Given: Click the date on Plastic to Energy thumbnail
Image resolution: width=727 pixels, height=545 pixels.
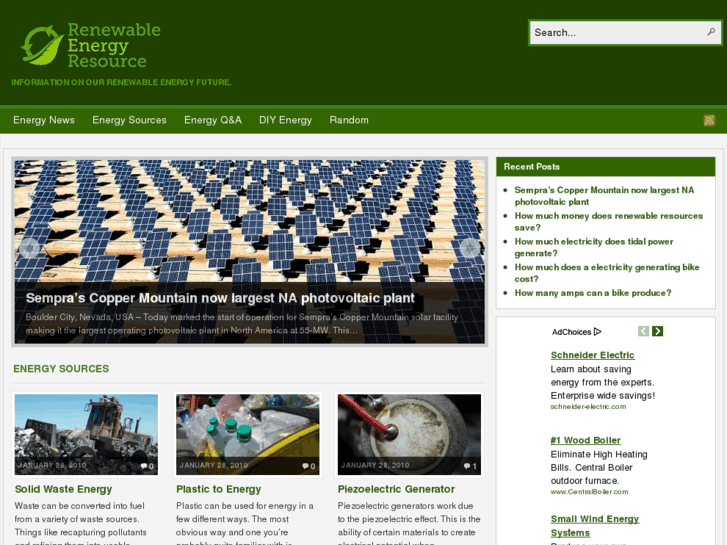Looking at the screenshot, I should point(214,465).
